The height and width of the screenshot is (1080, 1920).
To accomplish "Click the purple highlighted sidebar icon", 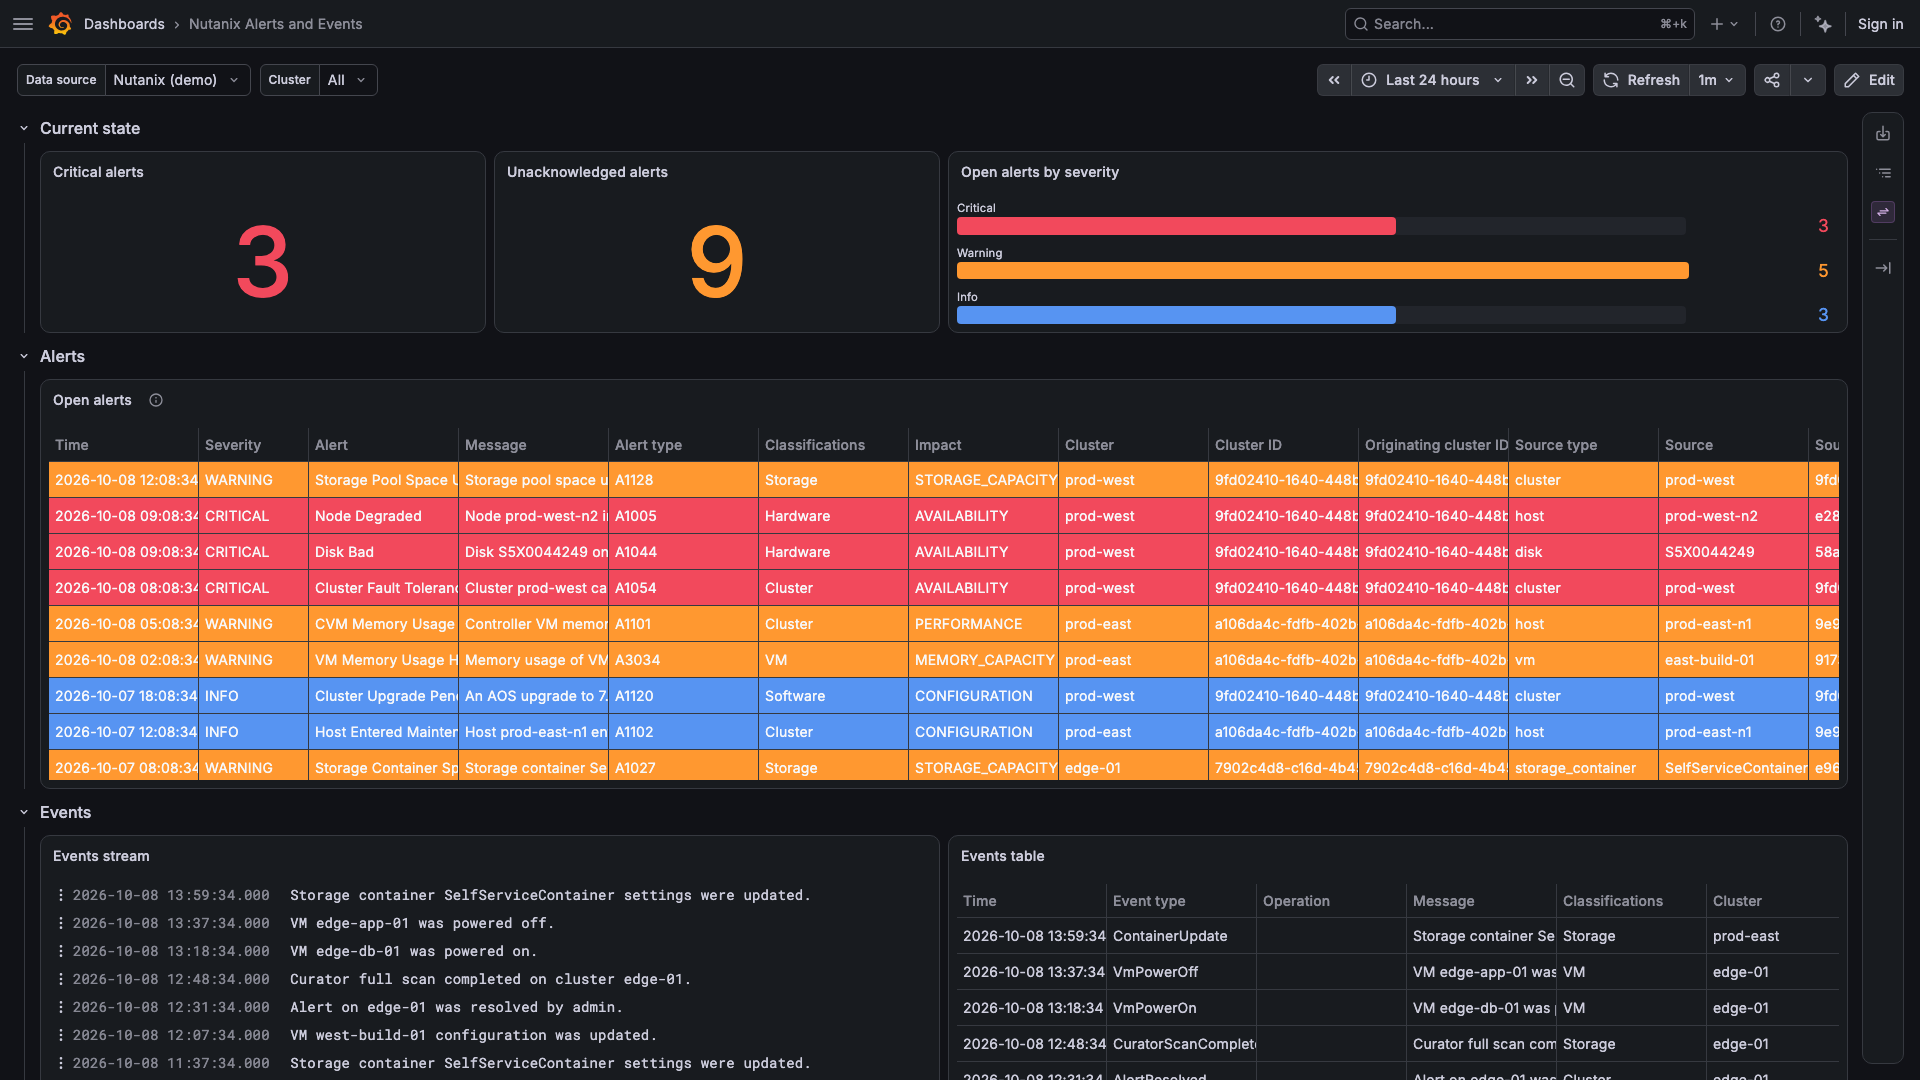I will point(1883,212).
